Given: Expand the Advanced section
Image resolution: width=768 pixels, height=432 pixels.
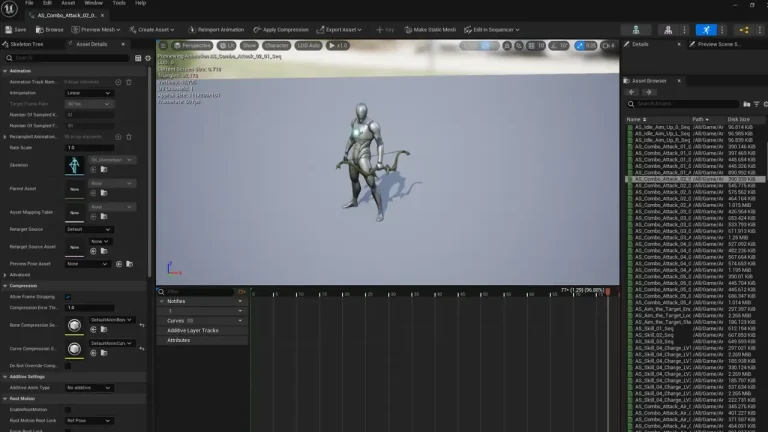Looking at the screenshot, I should (5, 275).
